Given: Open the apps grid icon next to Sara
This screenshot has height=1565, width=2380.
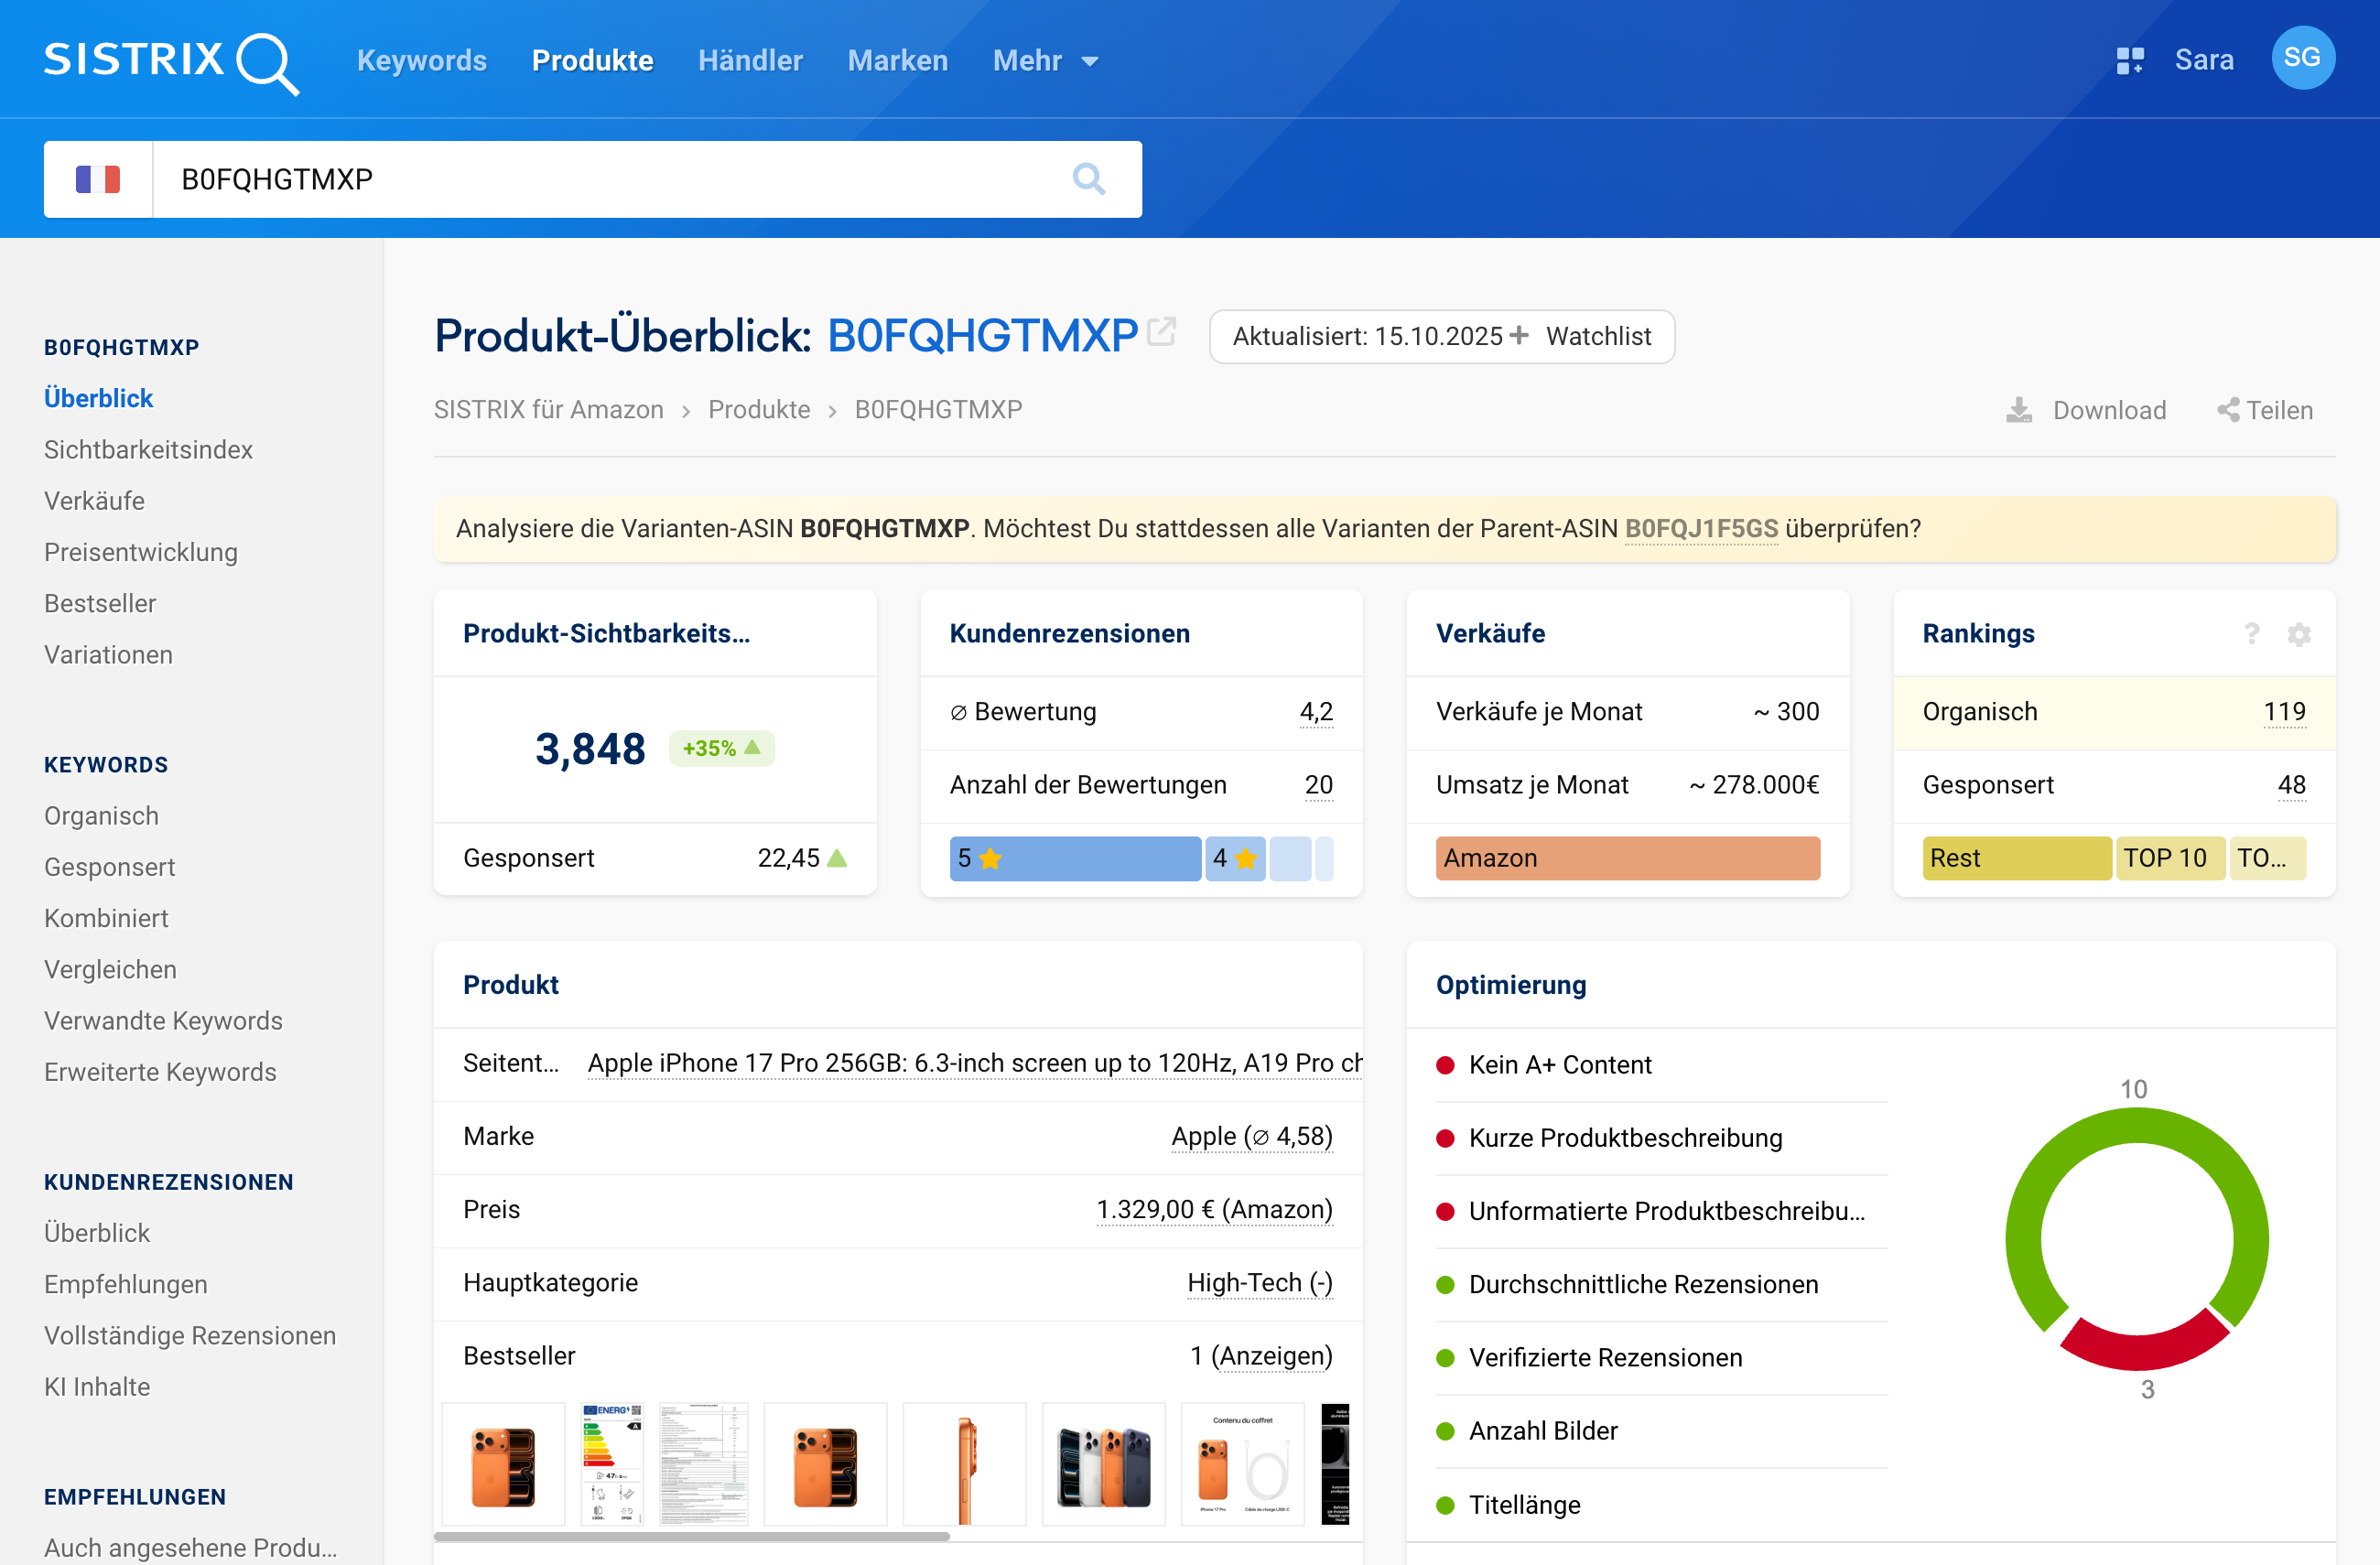Looking at the screenshot, I should tap(2129, 60).
